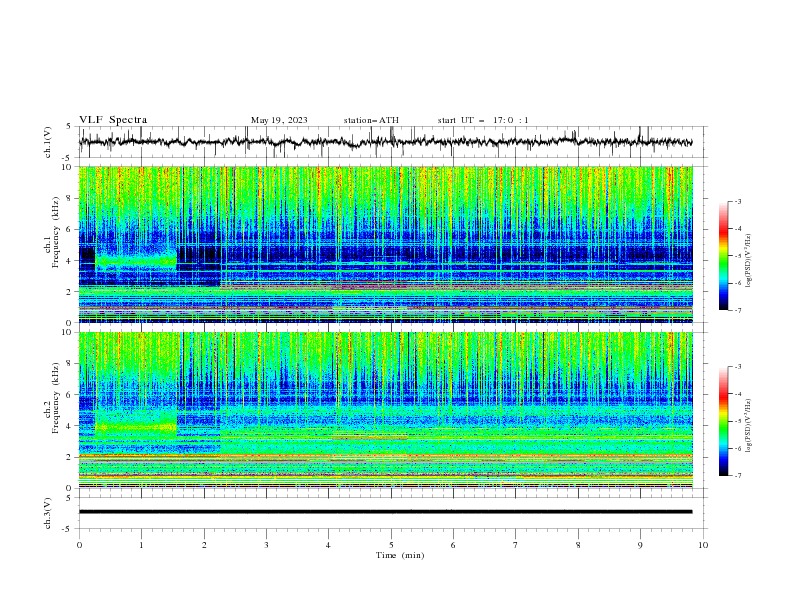Image resolution: width=792 pixels, height=612 pixels.
Task: Click the 4 kHz emission band in ch.1 spectrogram
Action: point(136,261)
